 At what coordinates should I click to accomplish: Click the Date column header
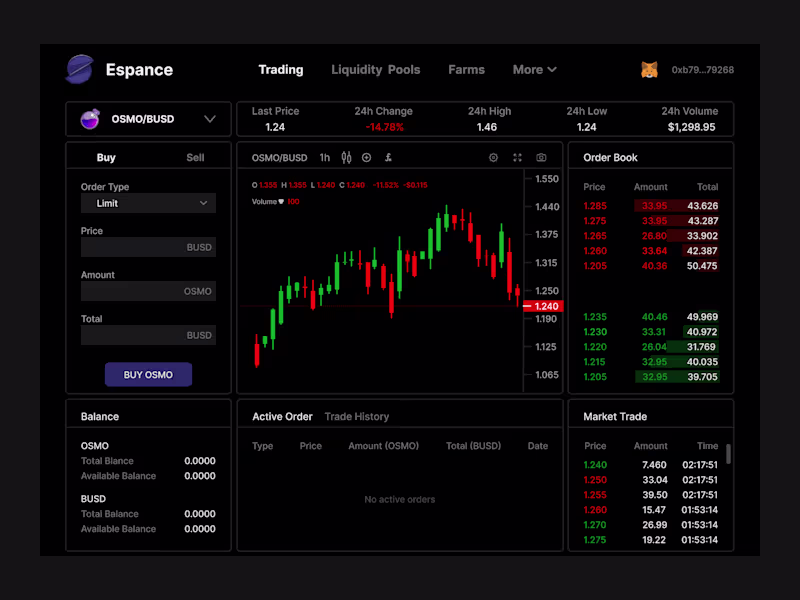tap(538, 446)
